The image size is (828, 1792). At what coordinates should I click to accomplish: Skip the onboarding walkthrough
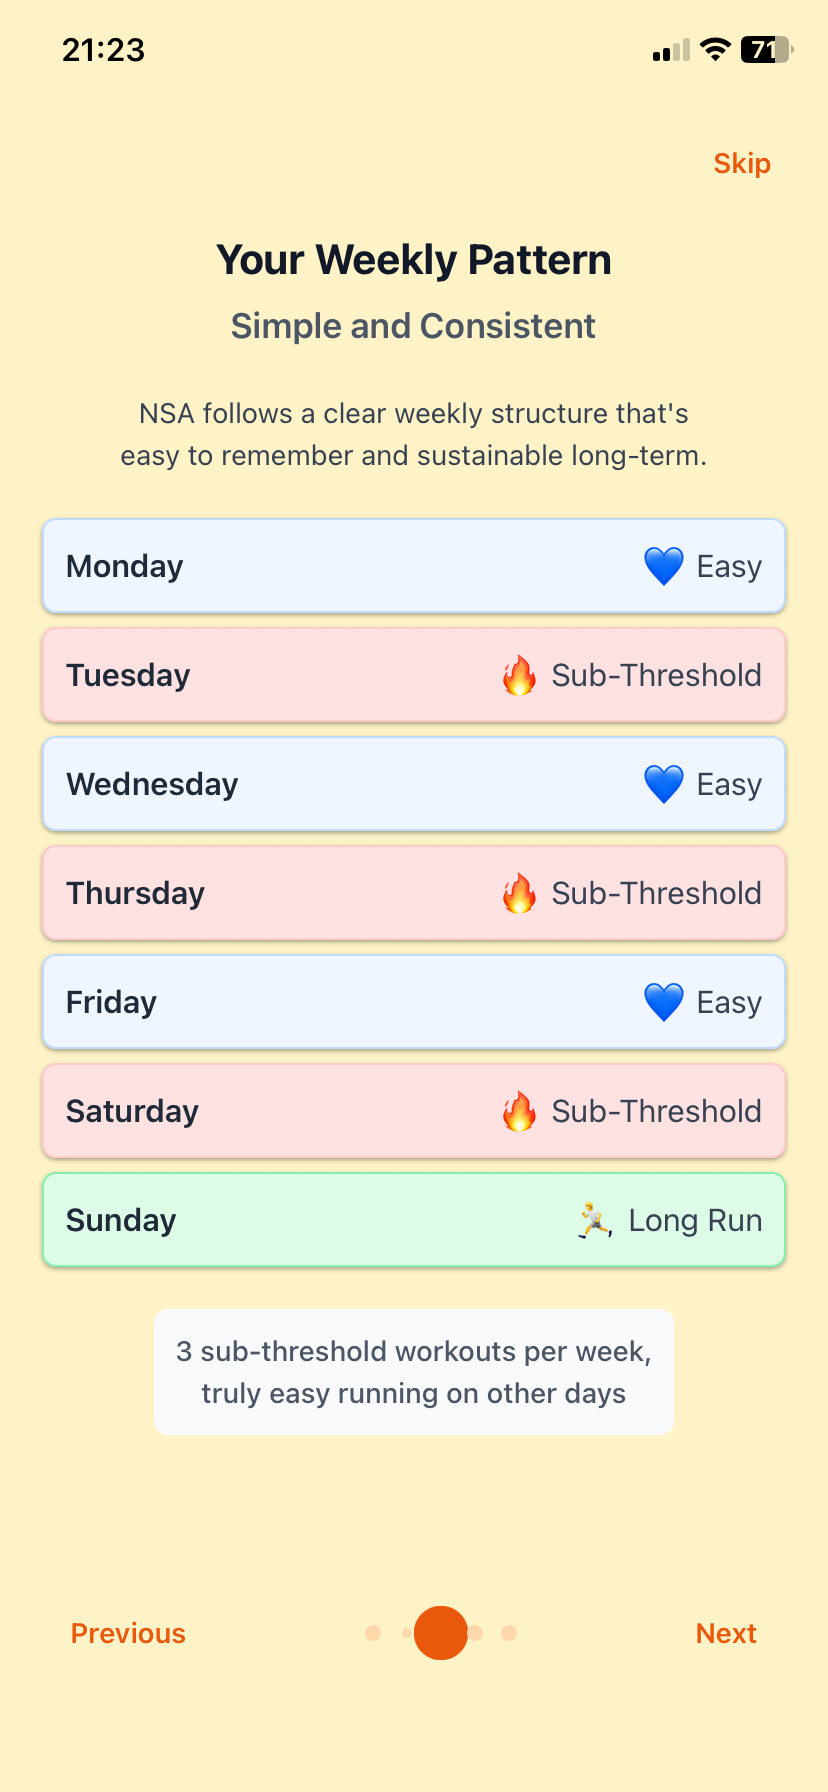742,164
